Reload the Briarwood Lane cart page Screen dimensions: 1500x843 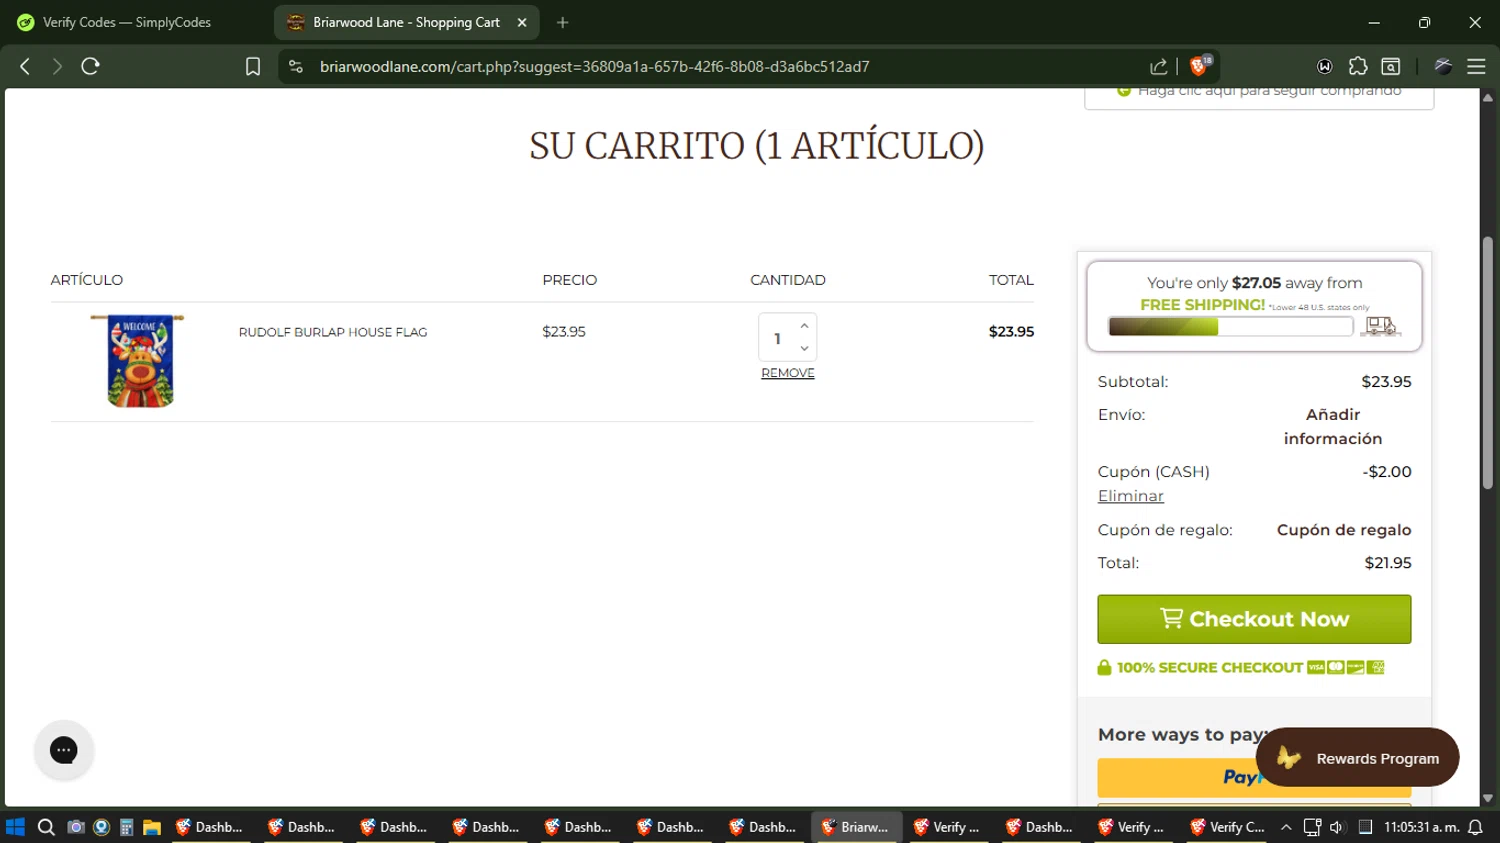point(91,66)
